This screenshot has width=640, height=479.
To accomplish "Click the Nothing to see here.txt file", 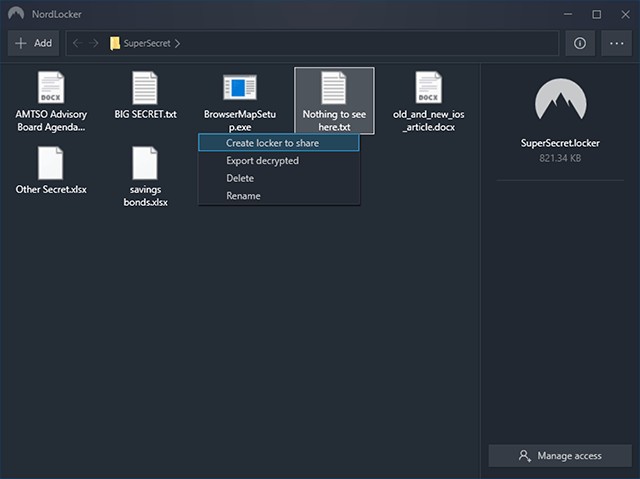I will [x=334, y=100].
